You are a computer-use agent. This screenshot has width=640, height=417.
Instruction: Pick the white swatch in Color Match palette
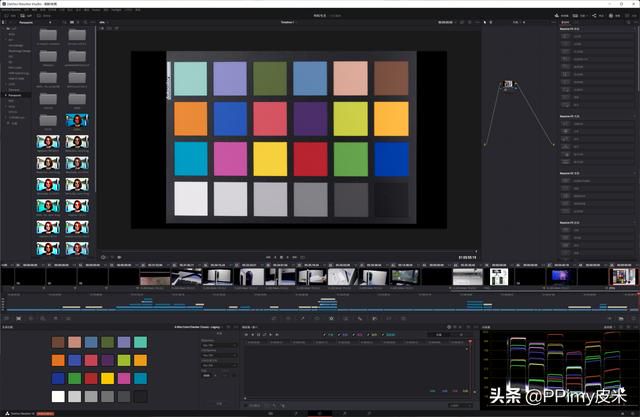pos(58,396)
